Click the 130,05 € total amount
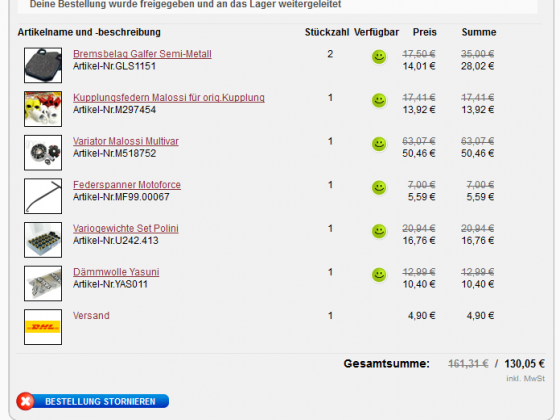The image size is (560, 420). click(525, 364)
